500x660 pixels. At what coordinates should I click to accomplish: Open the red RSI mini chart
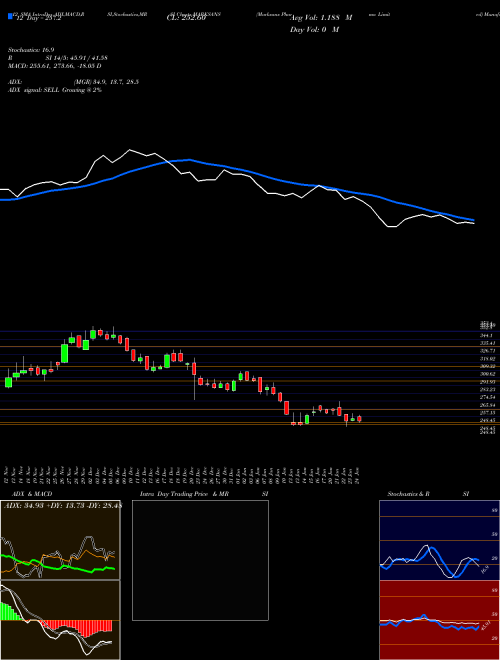[439, 620]
